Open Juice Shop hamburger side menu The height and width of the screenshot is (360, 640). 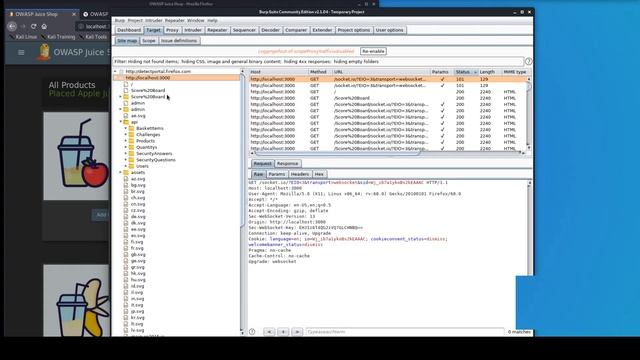[x=21, y=52]
